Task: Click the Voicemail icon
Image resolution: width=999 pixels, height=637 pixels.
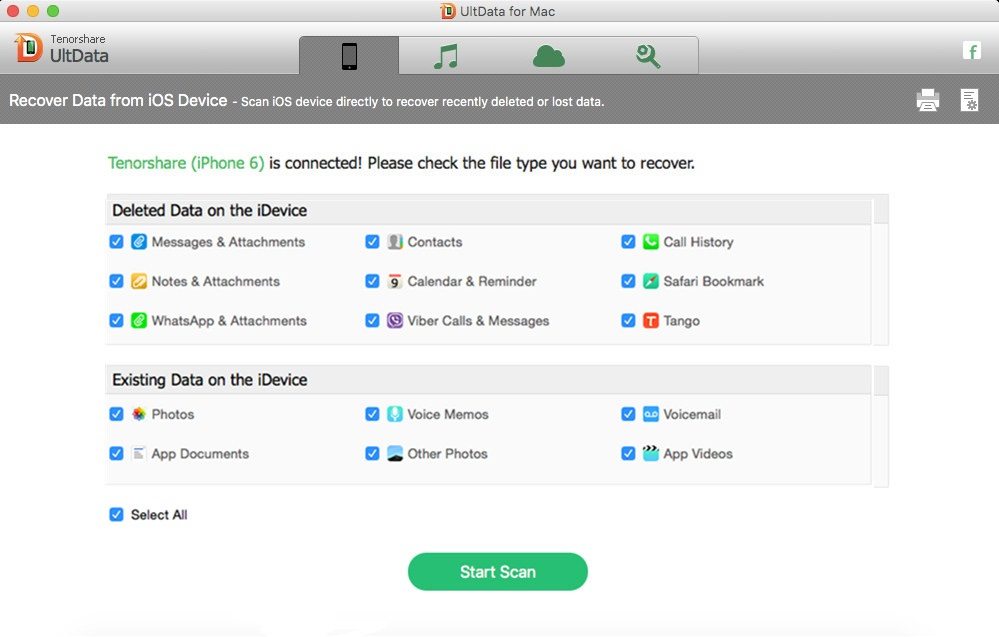Action: tap(650, 414)
